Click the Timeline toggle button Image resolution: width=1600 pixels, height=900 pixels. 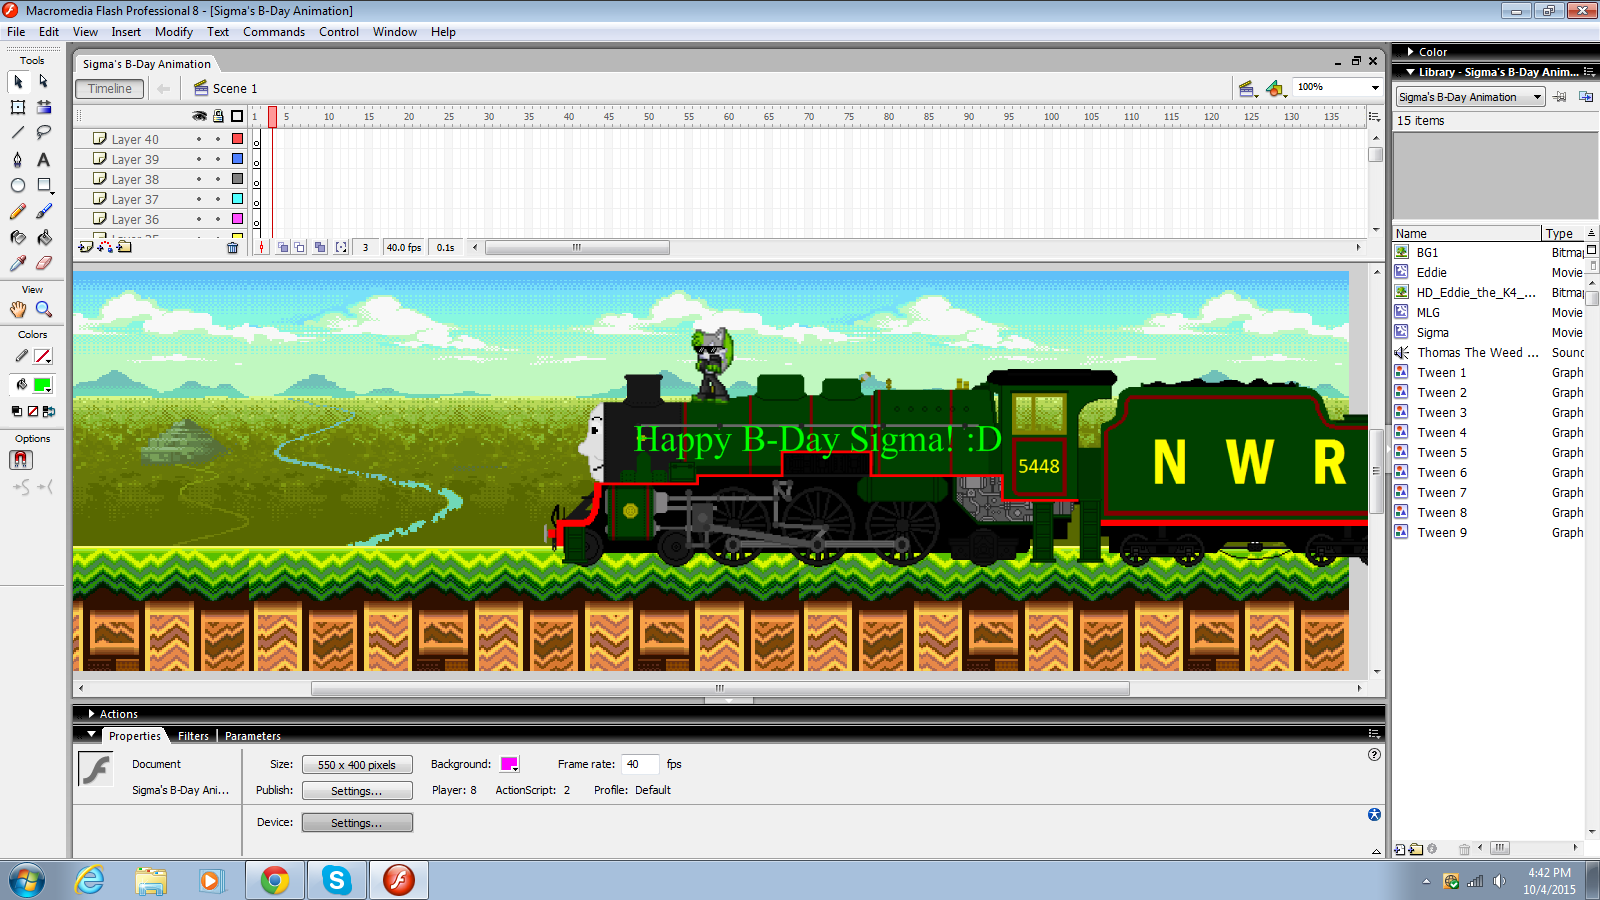click(x=110, y=89)
